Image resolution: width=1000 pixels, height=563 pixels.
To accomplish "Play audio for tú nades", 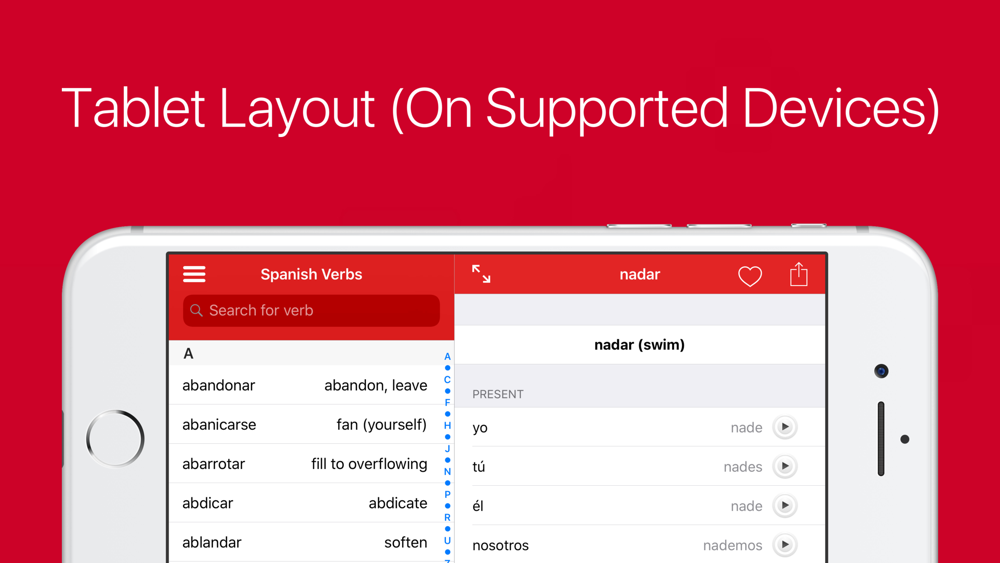I will click(785, 467).
